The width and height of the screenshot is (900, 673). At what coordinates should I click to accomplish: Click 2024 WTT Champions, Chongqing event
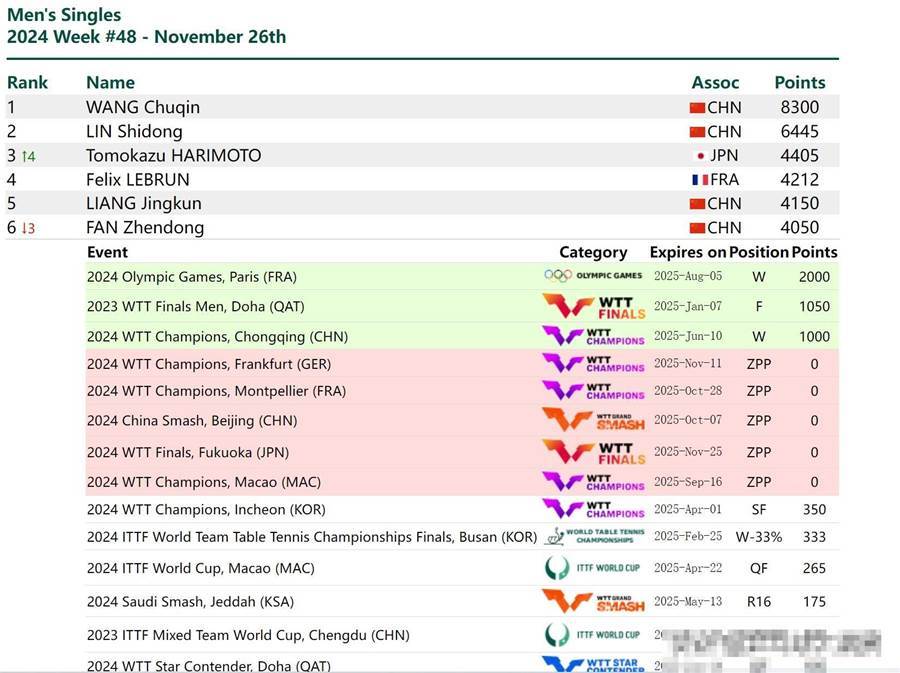tap(218, 336)
